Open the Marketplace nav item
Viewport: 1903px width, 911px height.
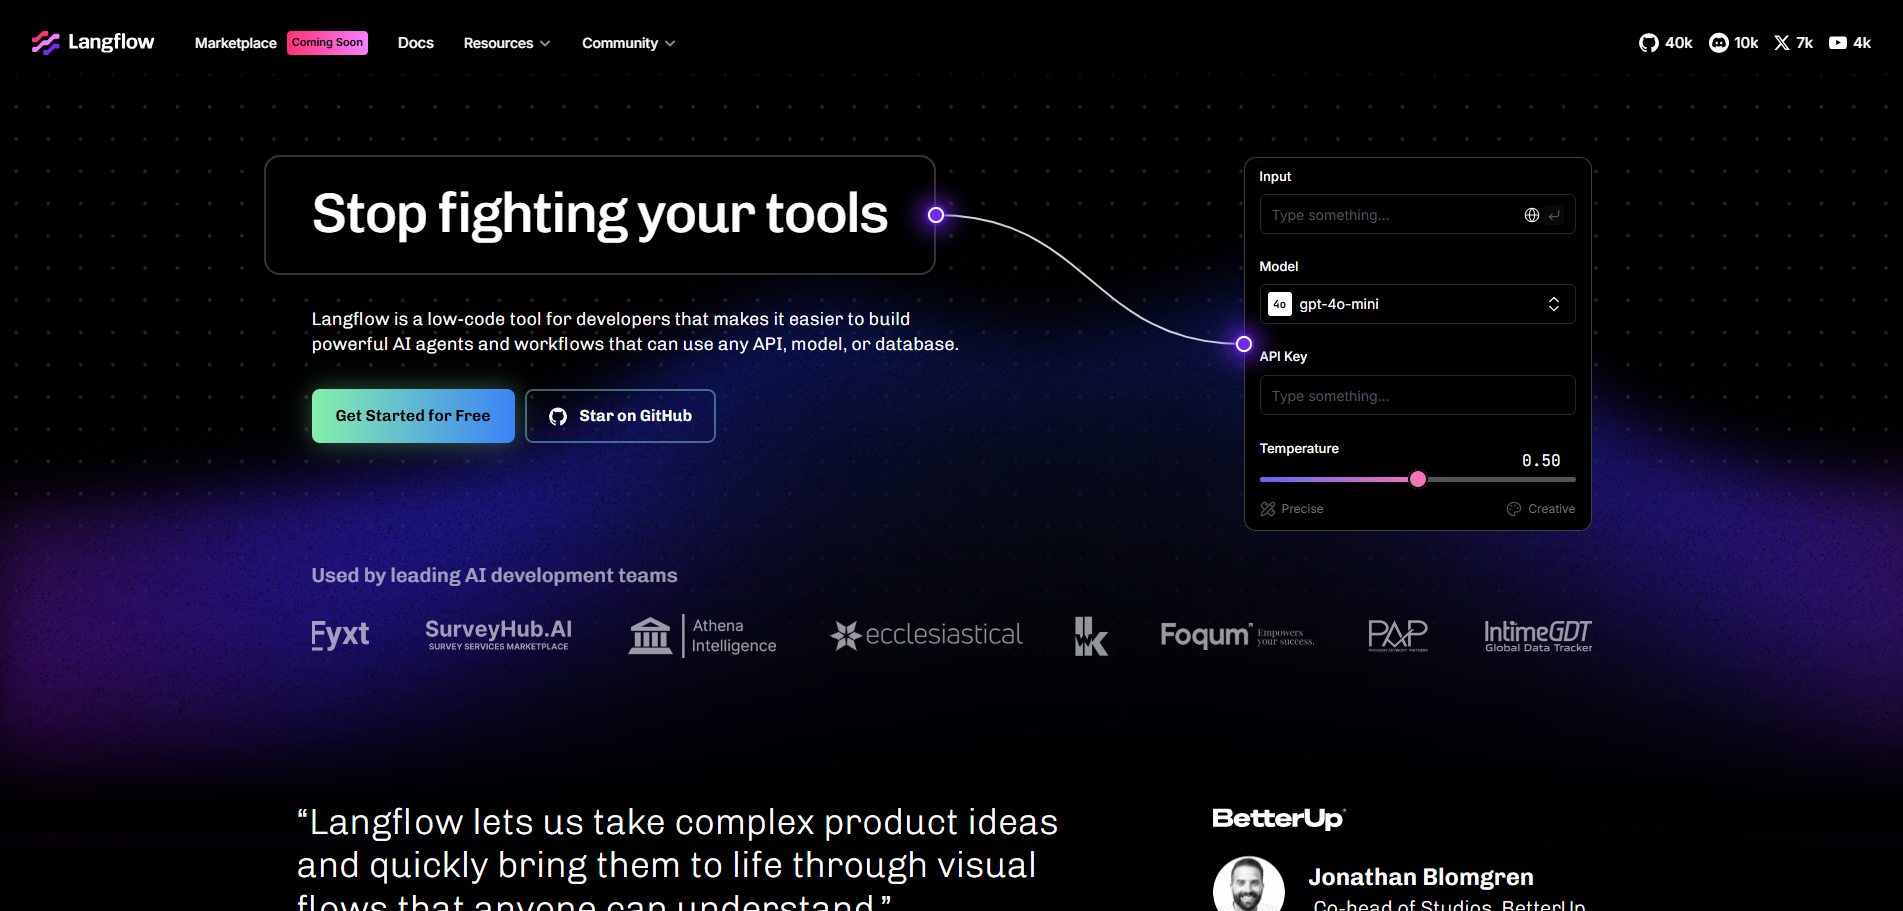[x=236, y=43]
